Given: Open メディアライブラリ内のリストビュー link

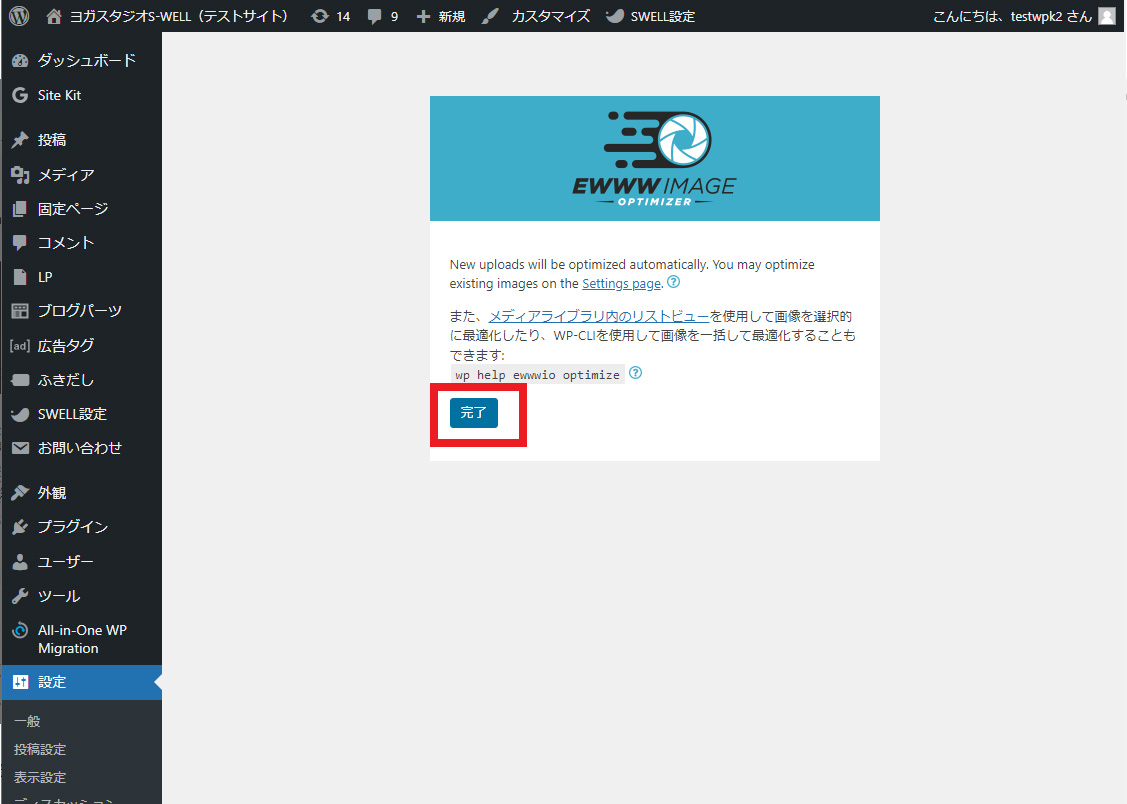Looking at the screenshot, I should point(599,316).
